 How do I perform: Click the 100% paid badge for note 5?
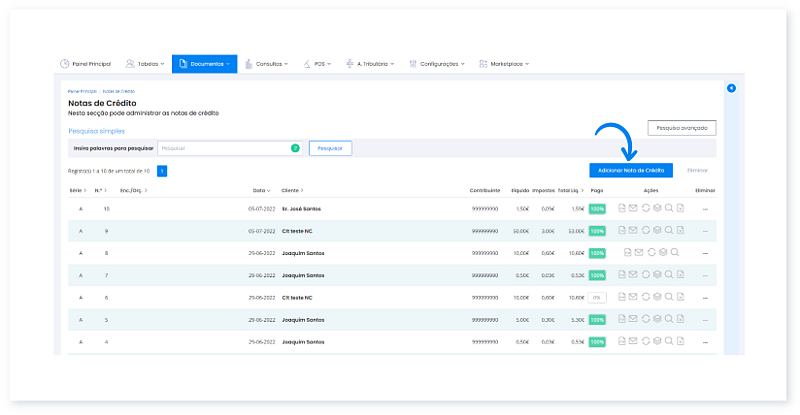[x=597, y=320]
